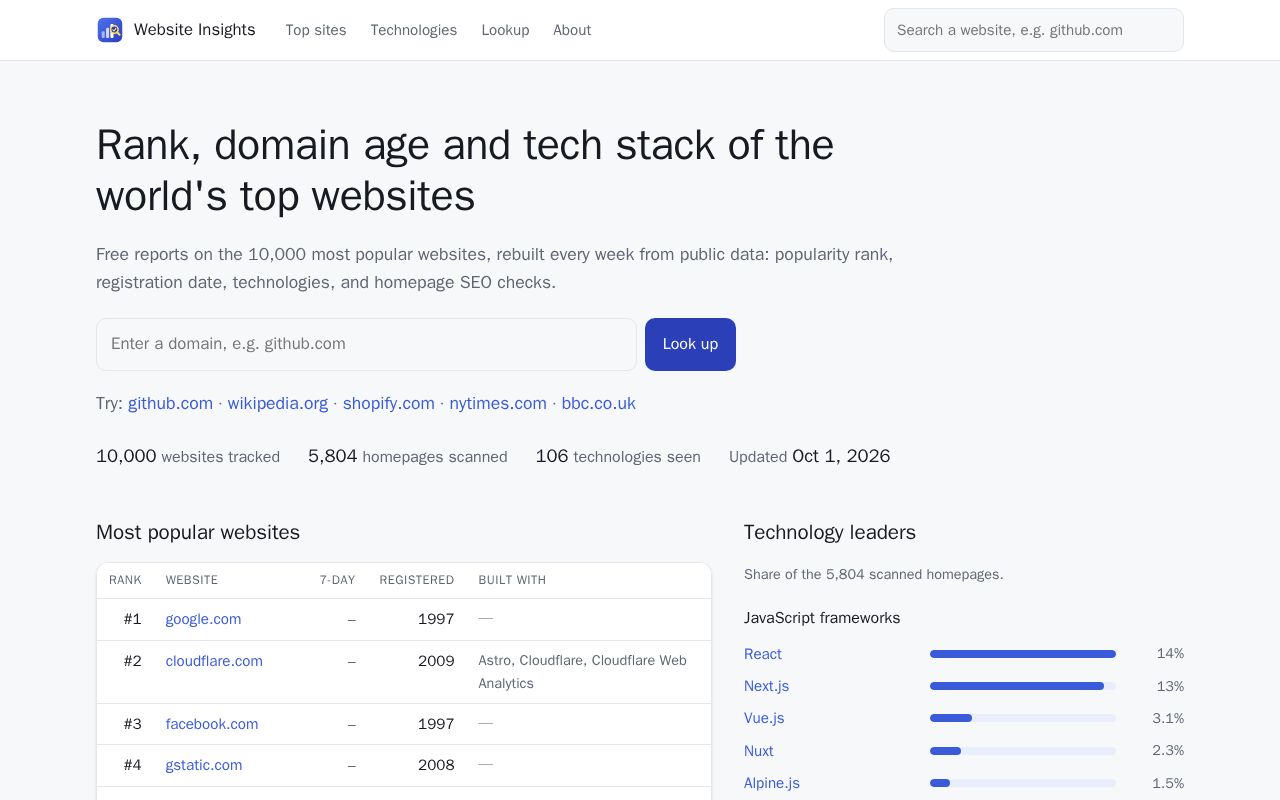Select Next.js in Technology leaders
The image size is (1280, 800).
[x=766, y=686]
